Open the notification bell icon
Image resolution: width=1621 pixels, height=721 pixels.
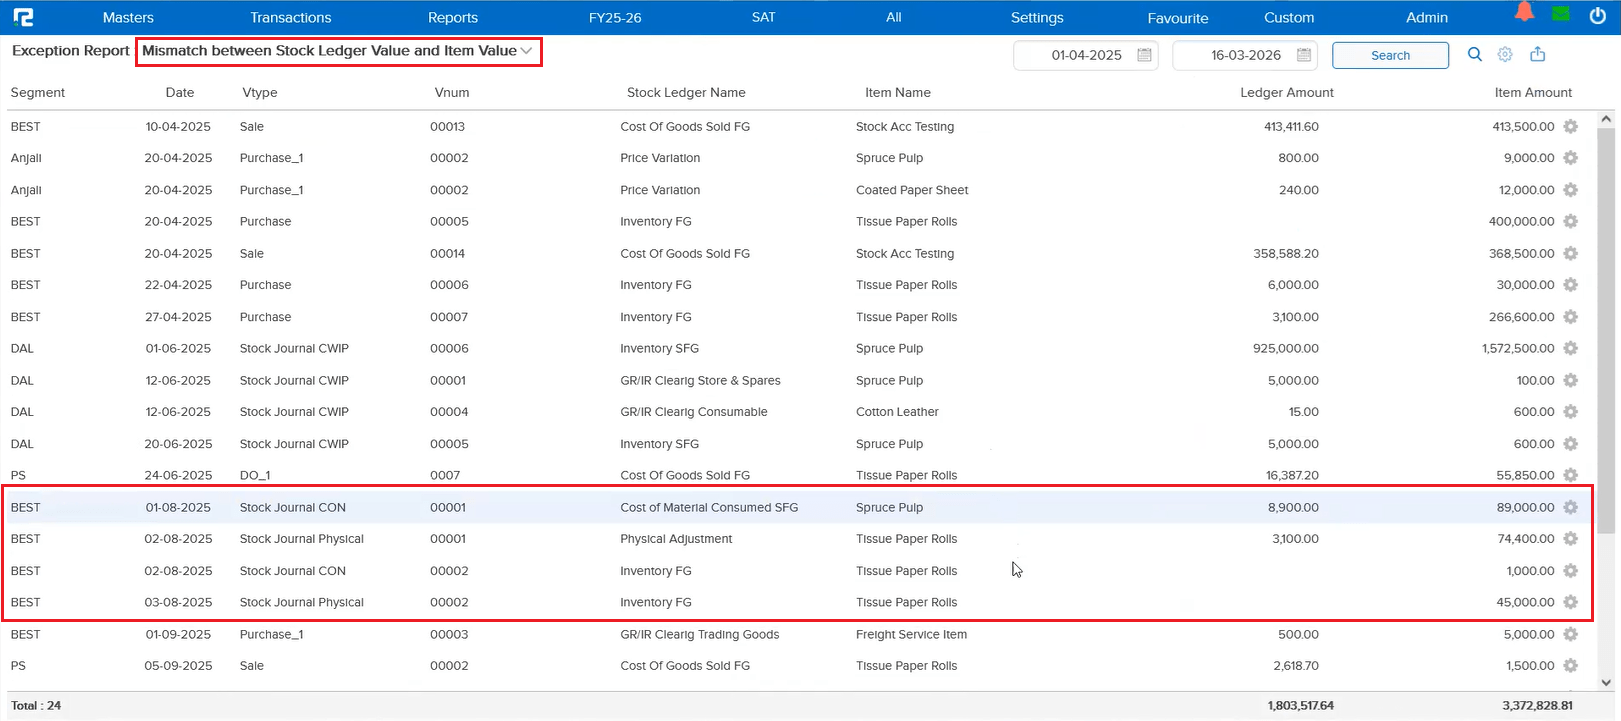pos(1524,13)
